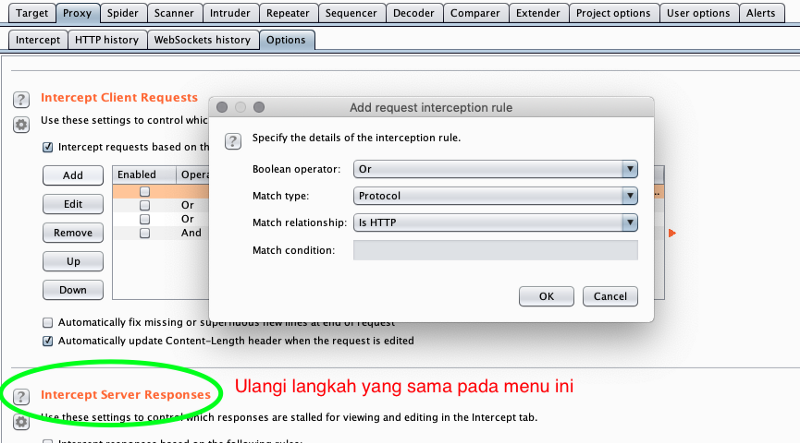Open the Boolean operator dropdown

(x=495, y=169)
